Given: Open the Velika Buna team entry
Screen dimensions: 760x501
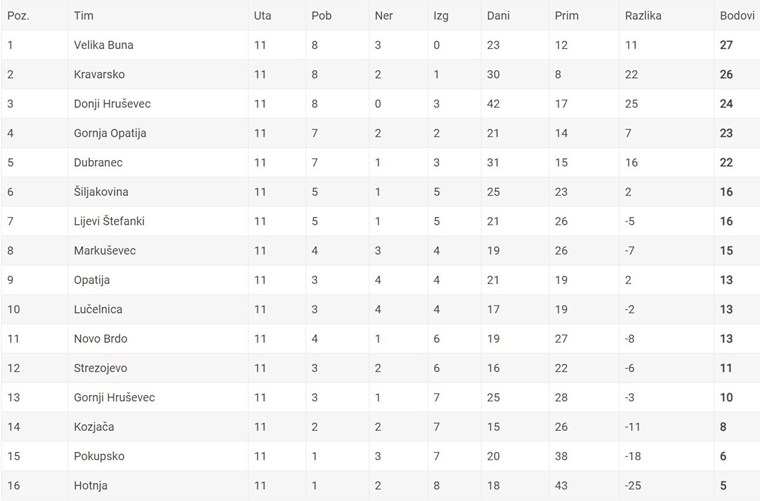Looking at the screenshot, I should (104, 45).
